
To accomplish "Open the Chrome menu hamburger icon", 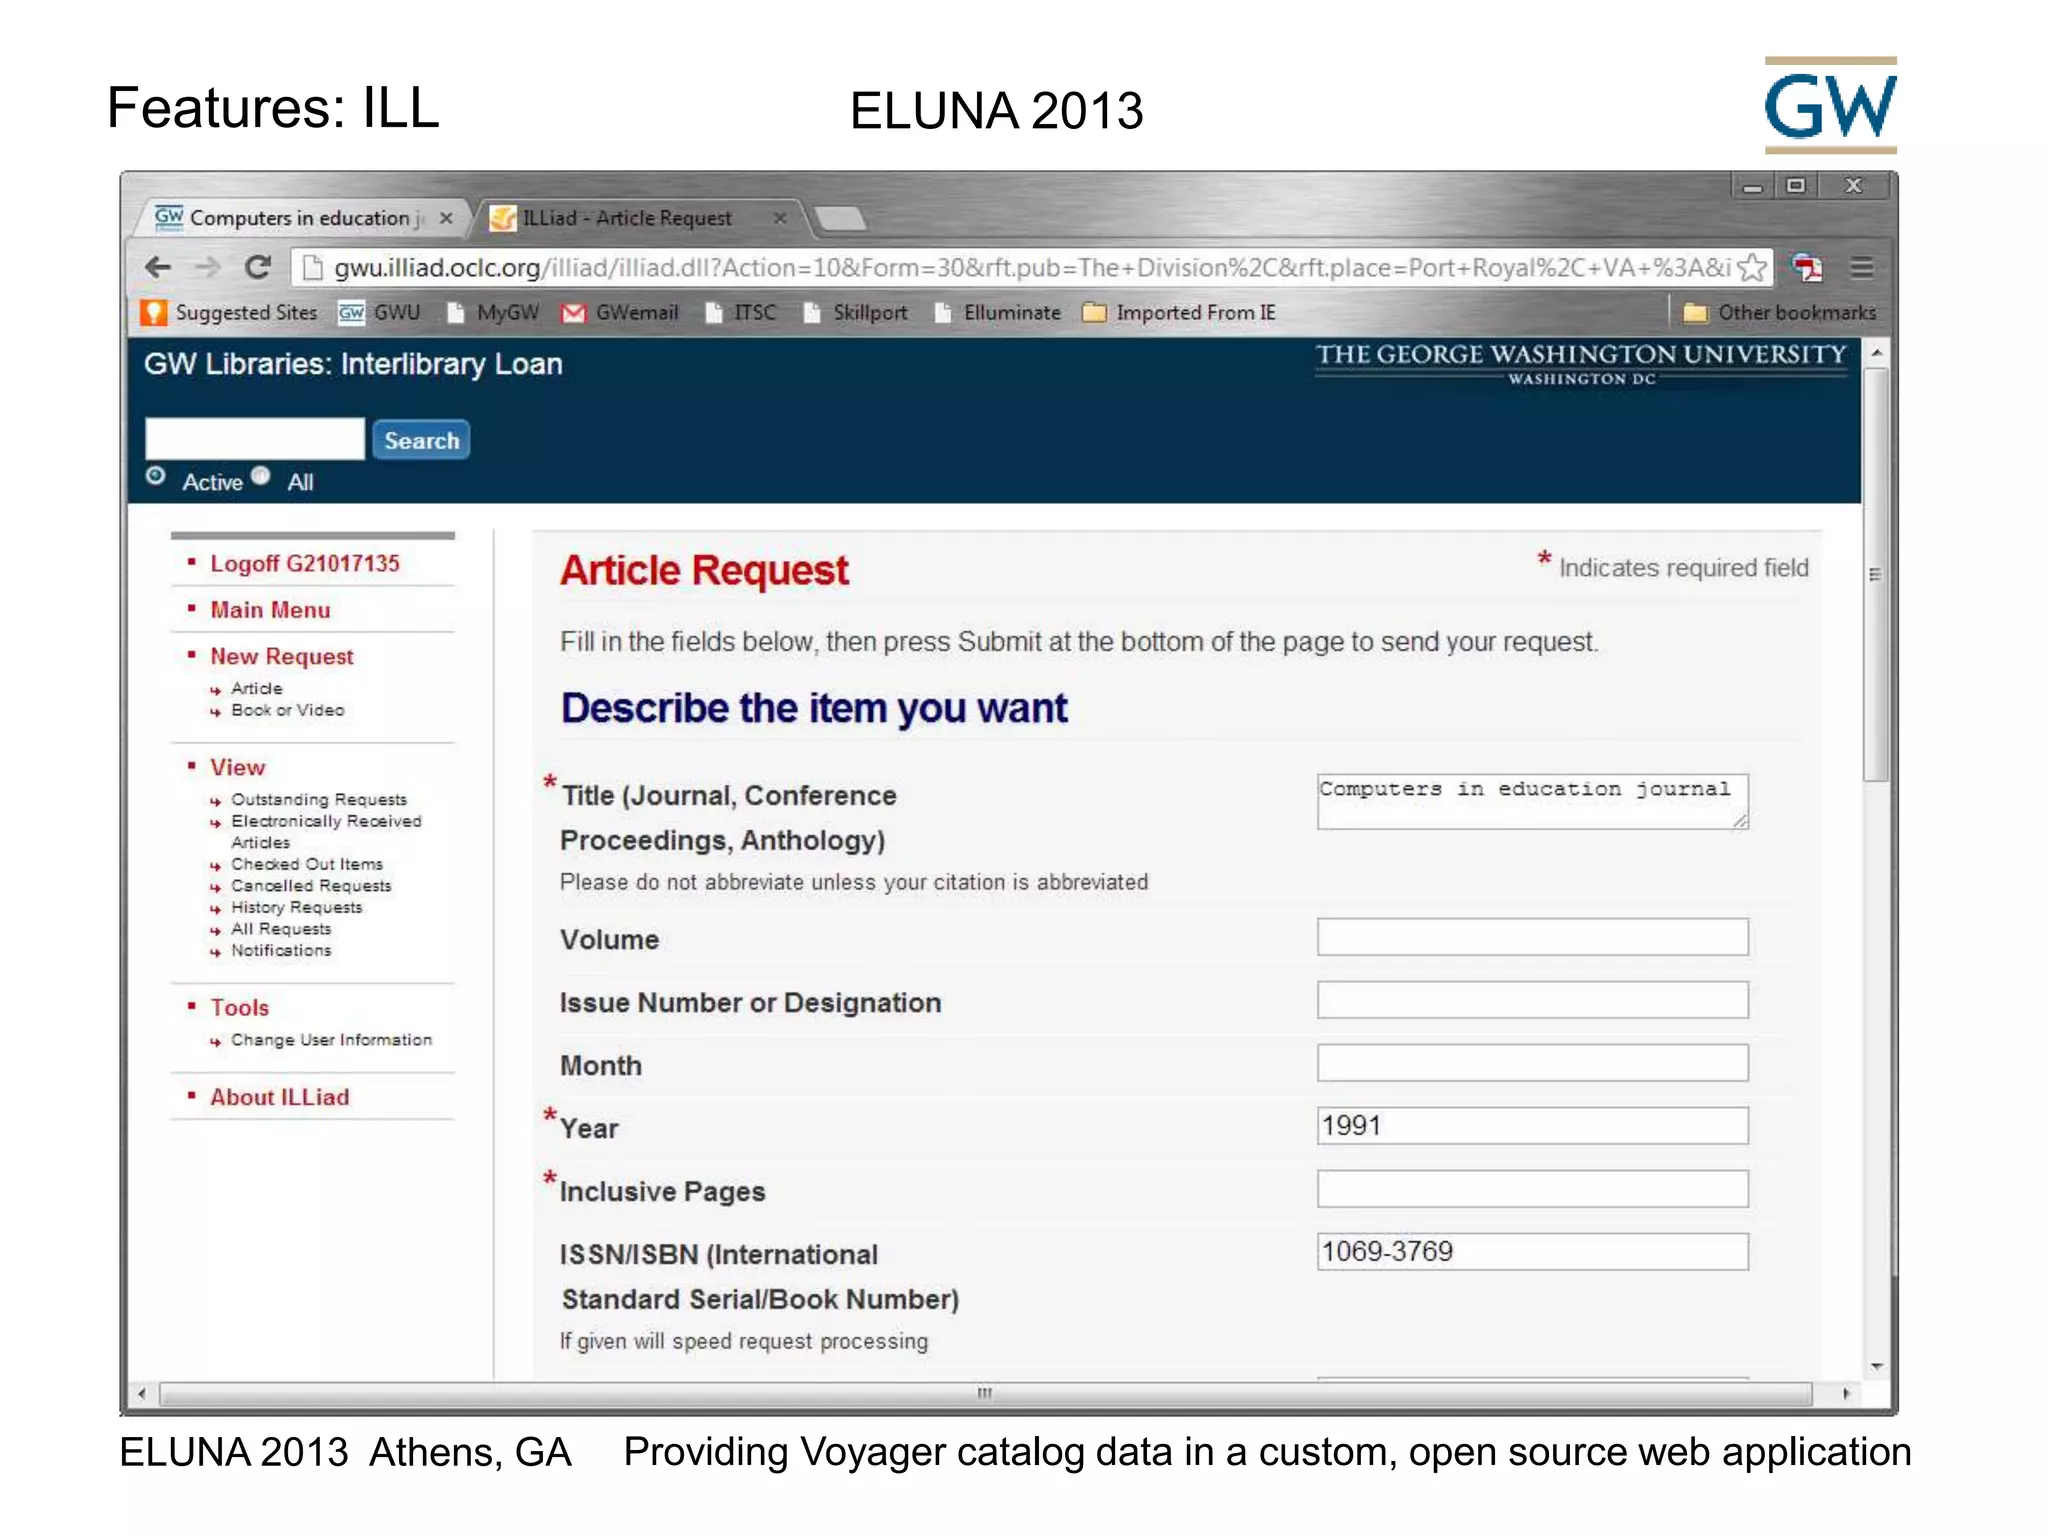I will tap(1861, 267).
